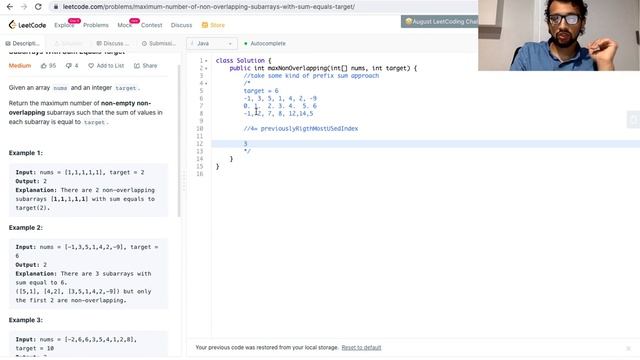Collapse the class Solution fold arrow on line 1
This screenshot has width=640, height=360.
[x=206, y=61]
